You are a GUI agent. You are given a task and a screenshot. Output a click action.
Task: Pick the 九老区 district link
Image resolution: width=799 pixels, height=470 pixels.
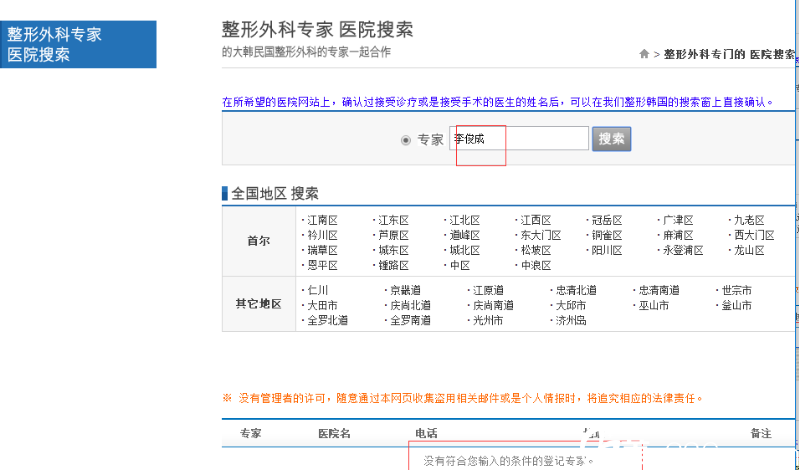pyautogui.click(x=748, y=220)
